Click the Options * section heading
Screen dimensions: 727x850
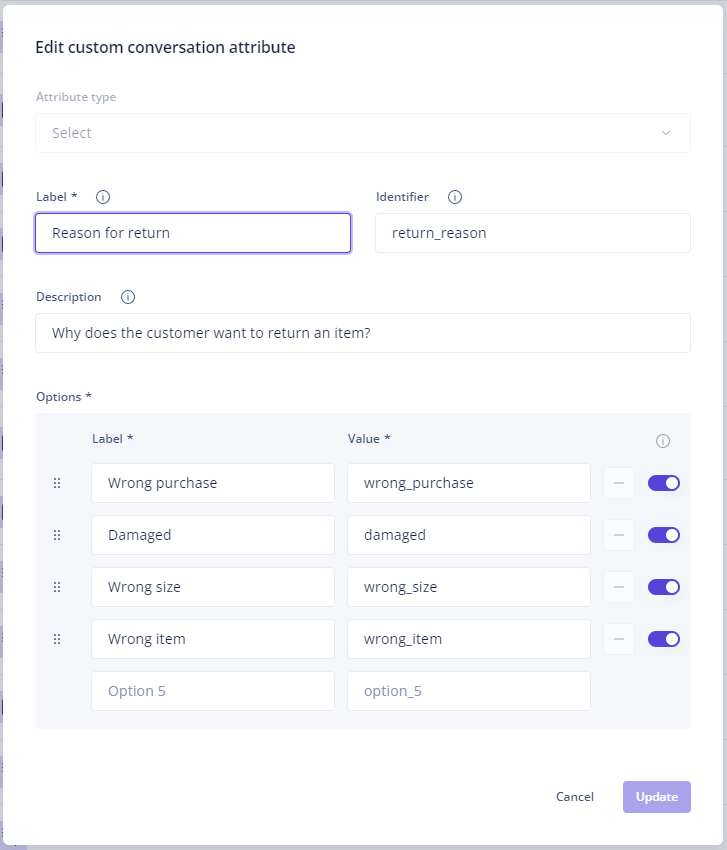point(64,397)
